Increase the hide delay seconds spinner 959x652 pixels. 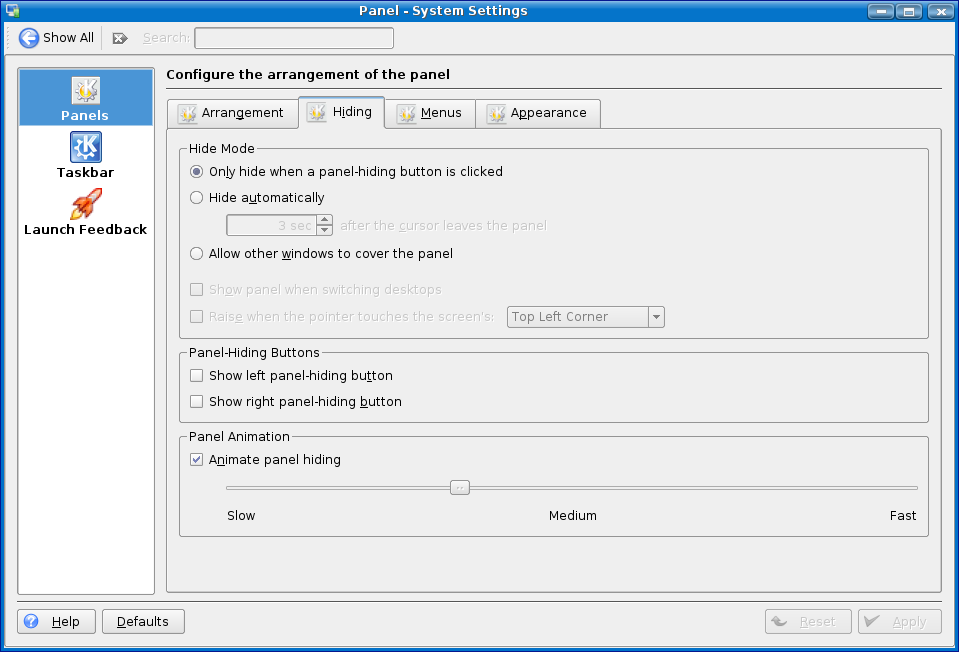coord(325,221)
